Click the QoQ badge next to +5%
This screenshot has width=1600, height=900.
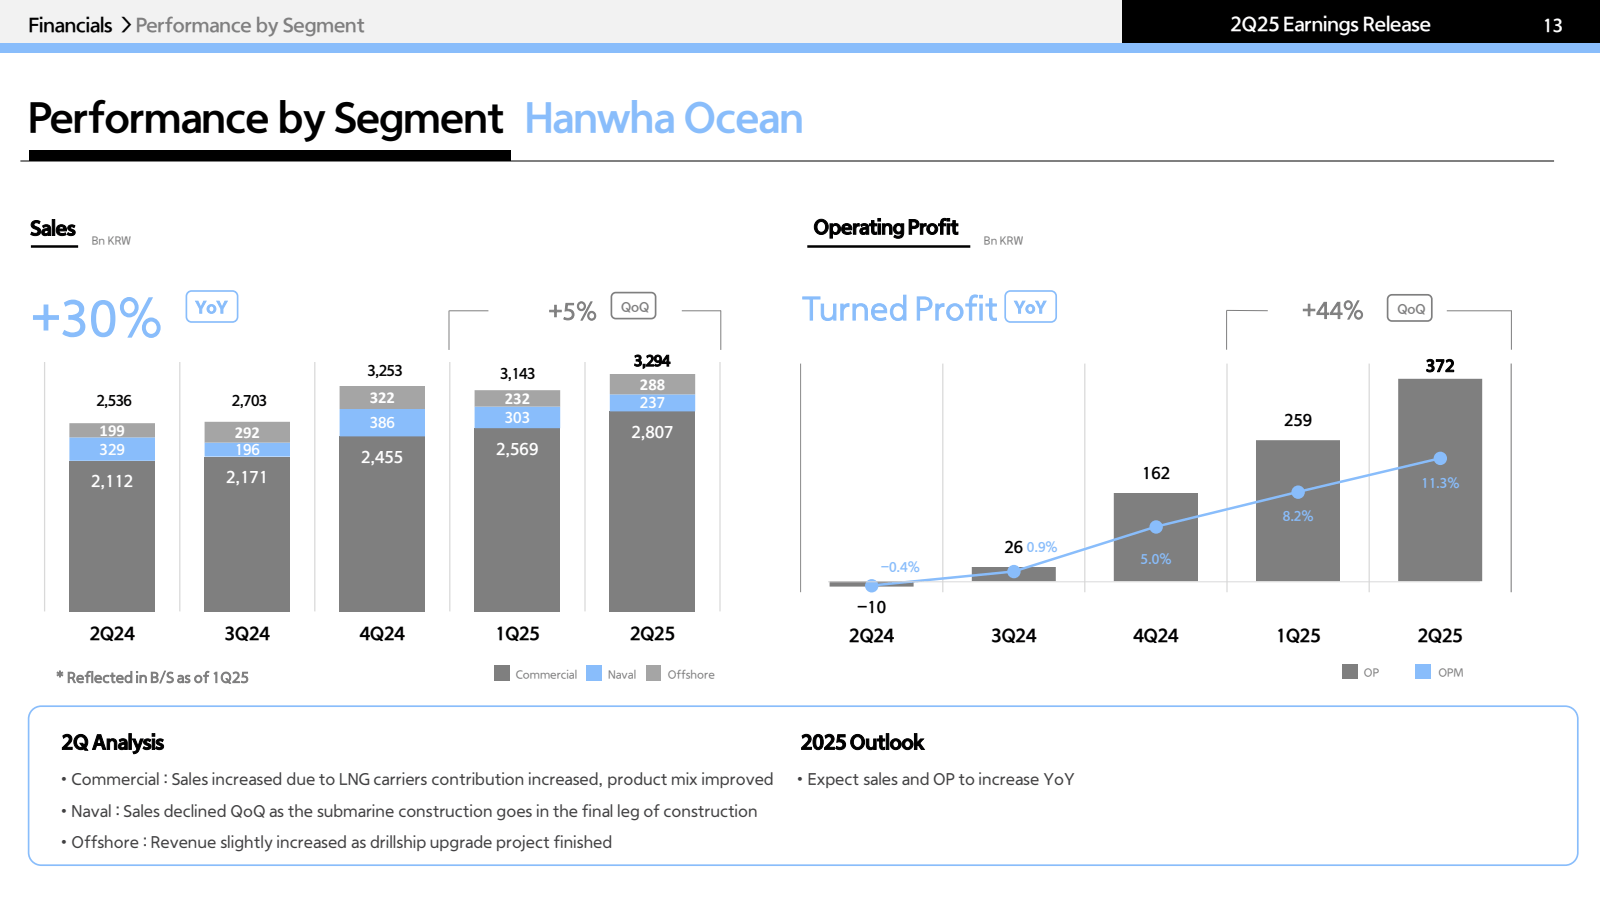[634, 307]
